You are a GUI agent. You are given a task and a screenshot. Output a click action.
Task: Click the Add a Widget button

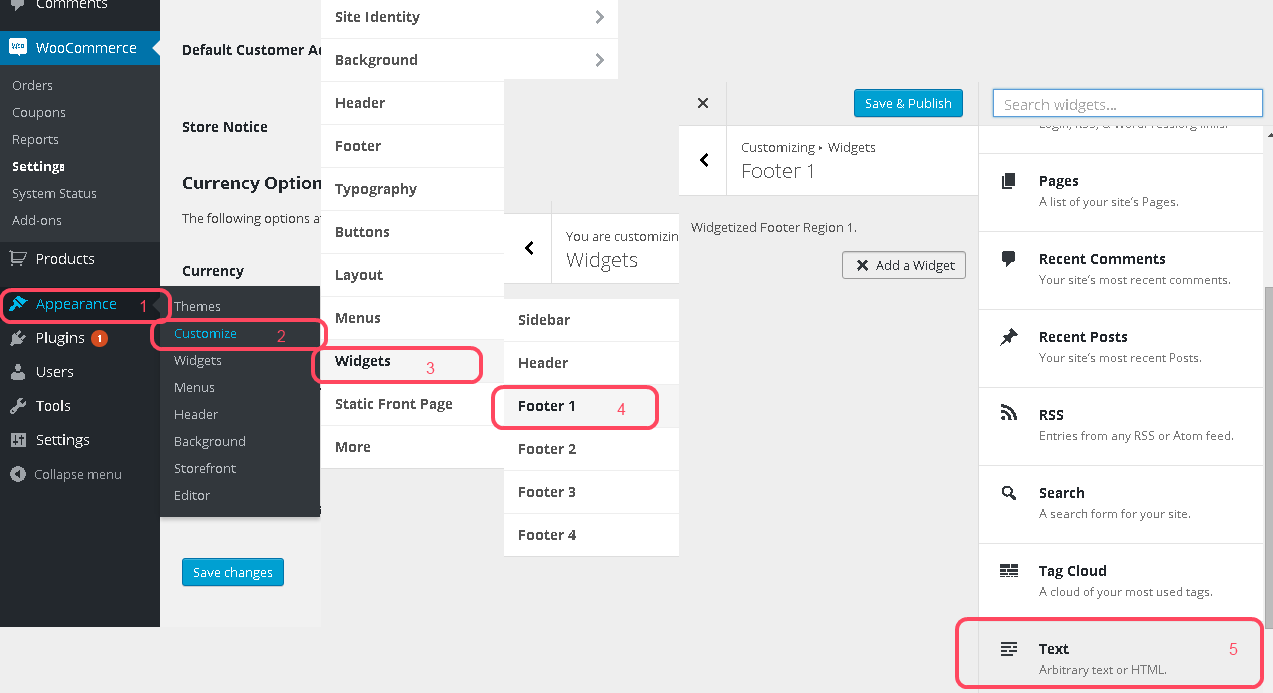tap(904, 265)
